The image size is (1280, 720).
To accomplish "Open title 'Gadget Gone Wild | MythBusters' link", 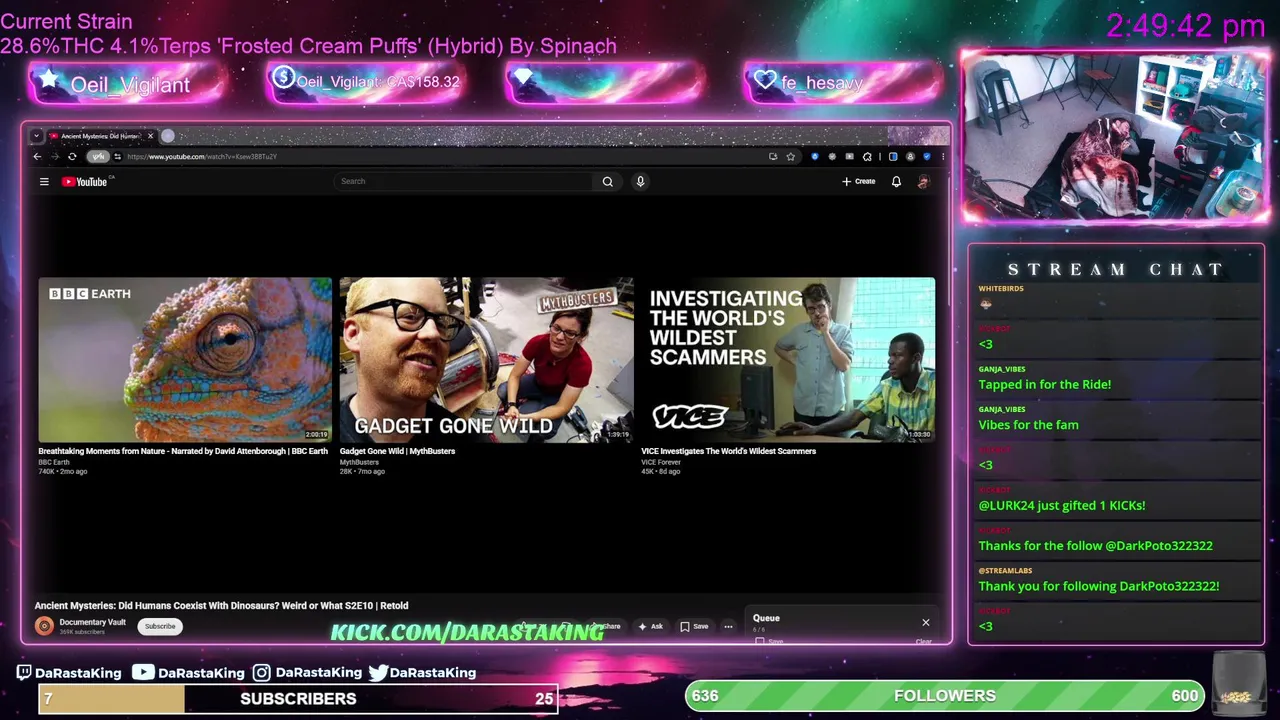I will [397, 451].
